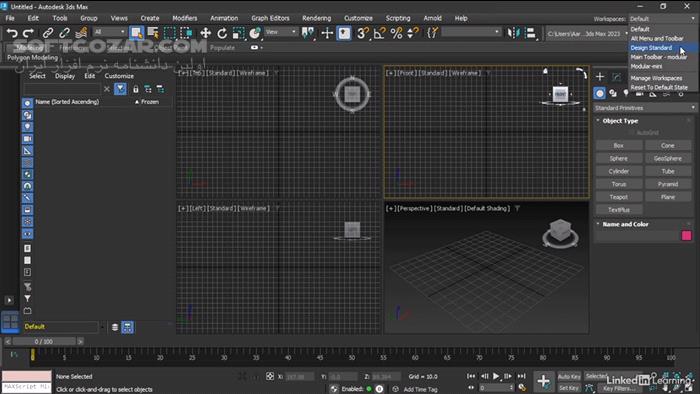Screen dimensions: 700x394
Task: Create a Teapot primitive
Action: (619, 197)
